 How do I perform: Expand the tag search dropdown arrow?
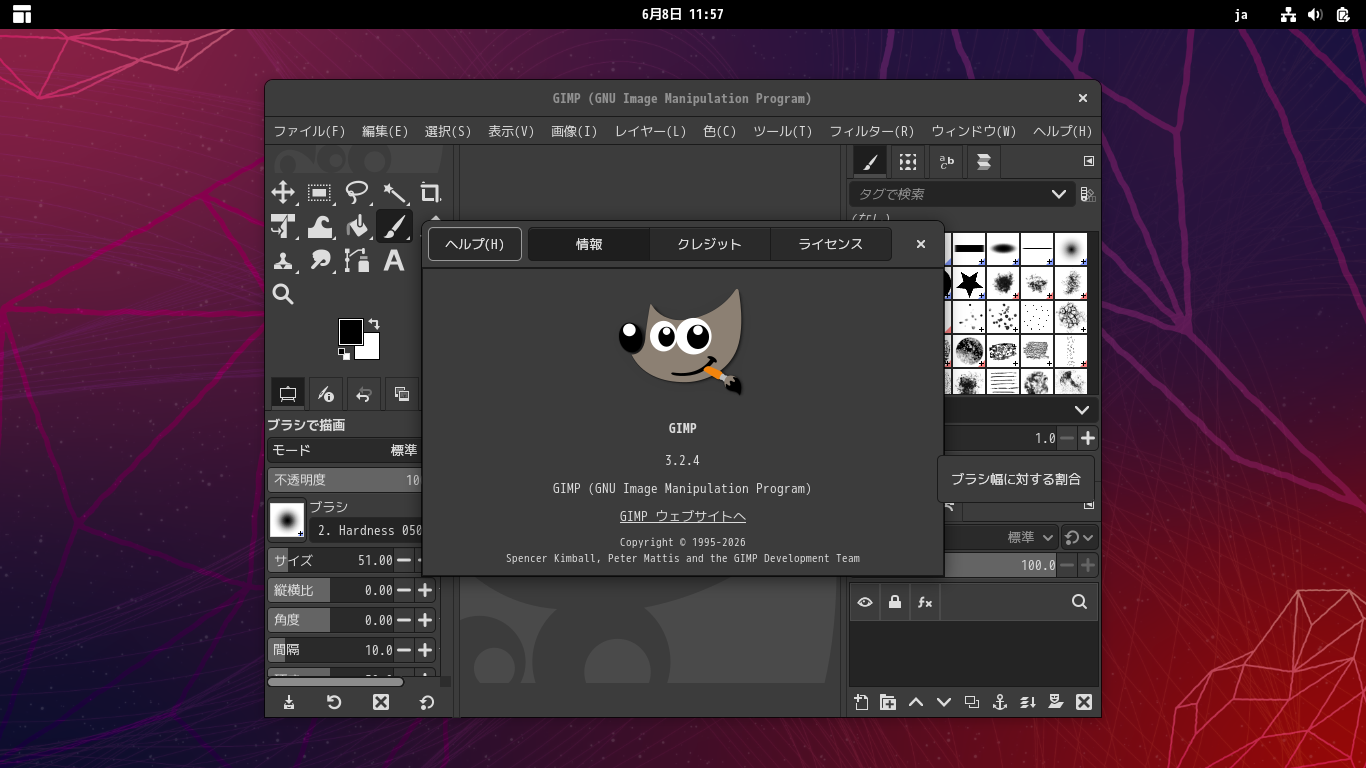click(x=1059, y=194)
